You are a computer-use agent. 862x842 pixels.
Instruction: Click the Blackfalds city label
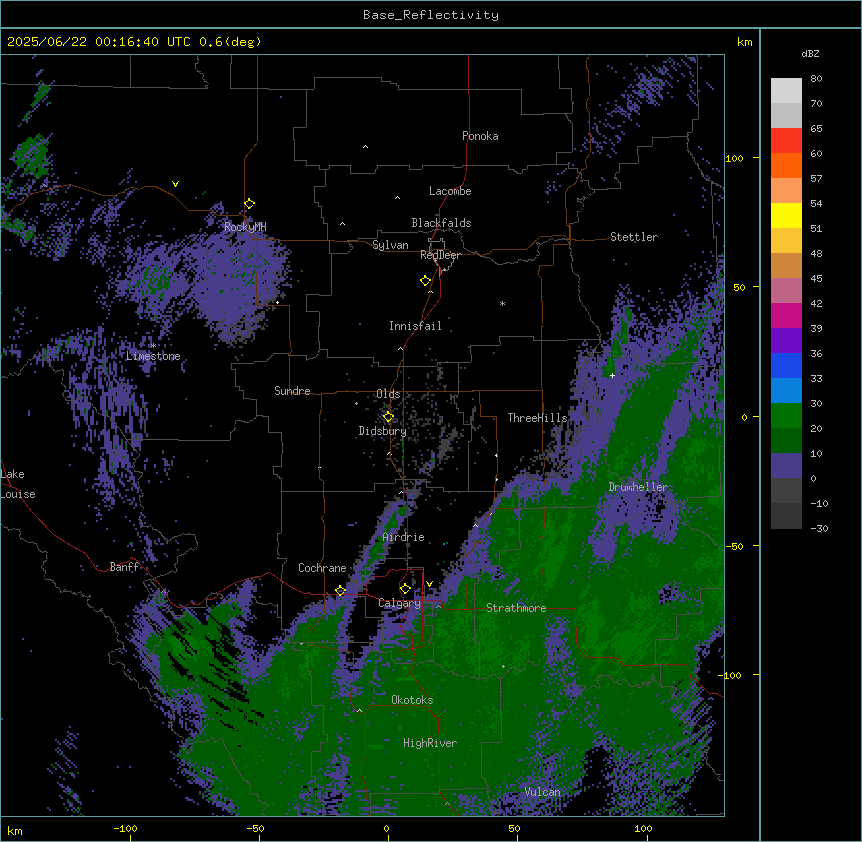click(x=441, y=223)
